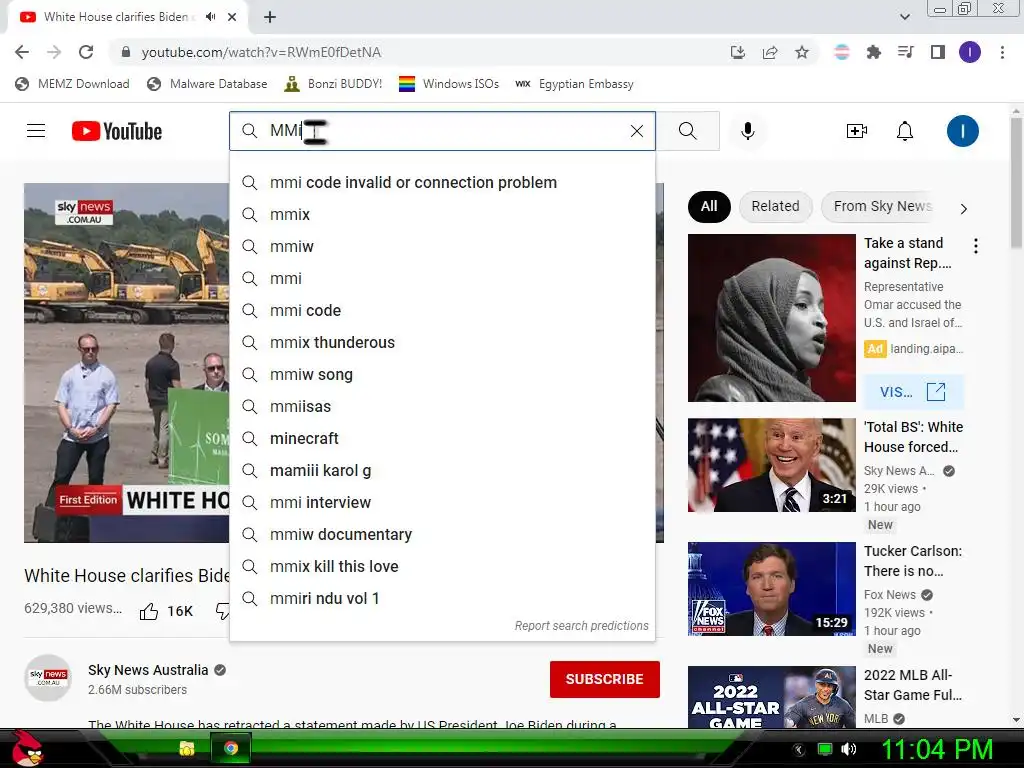This screenshot has height=768, width=1024.
Task: Click the install/download page icon in address bar
Action: click(x=738, y=52)
